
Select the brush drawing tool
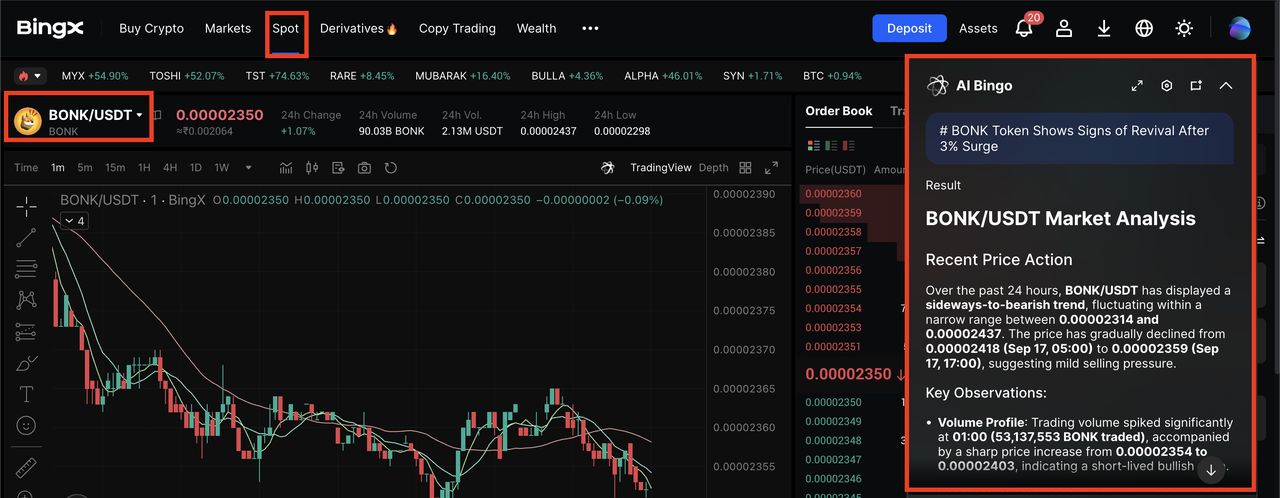27,362
